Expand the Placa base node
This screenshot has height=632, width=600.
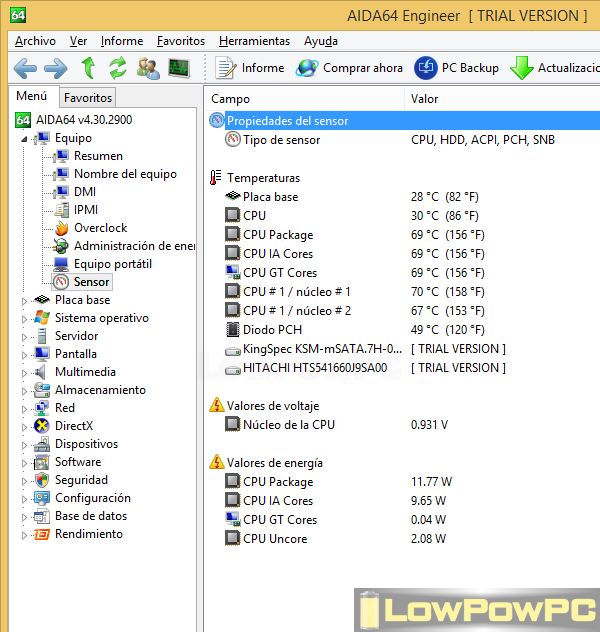tap(24, 301)
